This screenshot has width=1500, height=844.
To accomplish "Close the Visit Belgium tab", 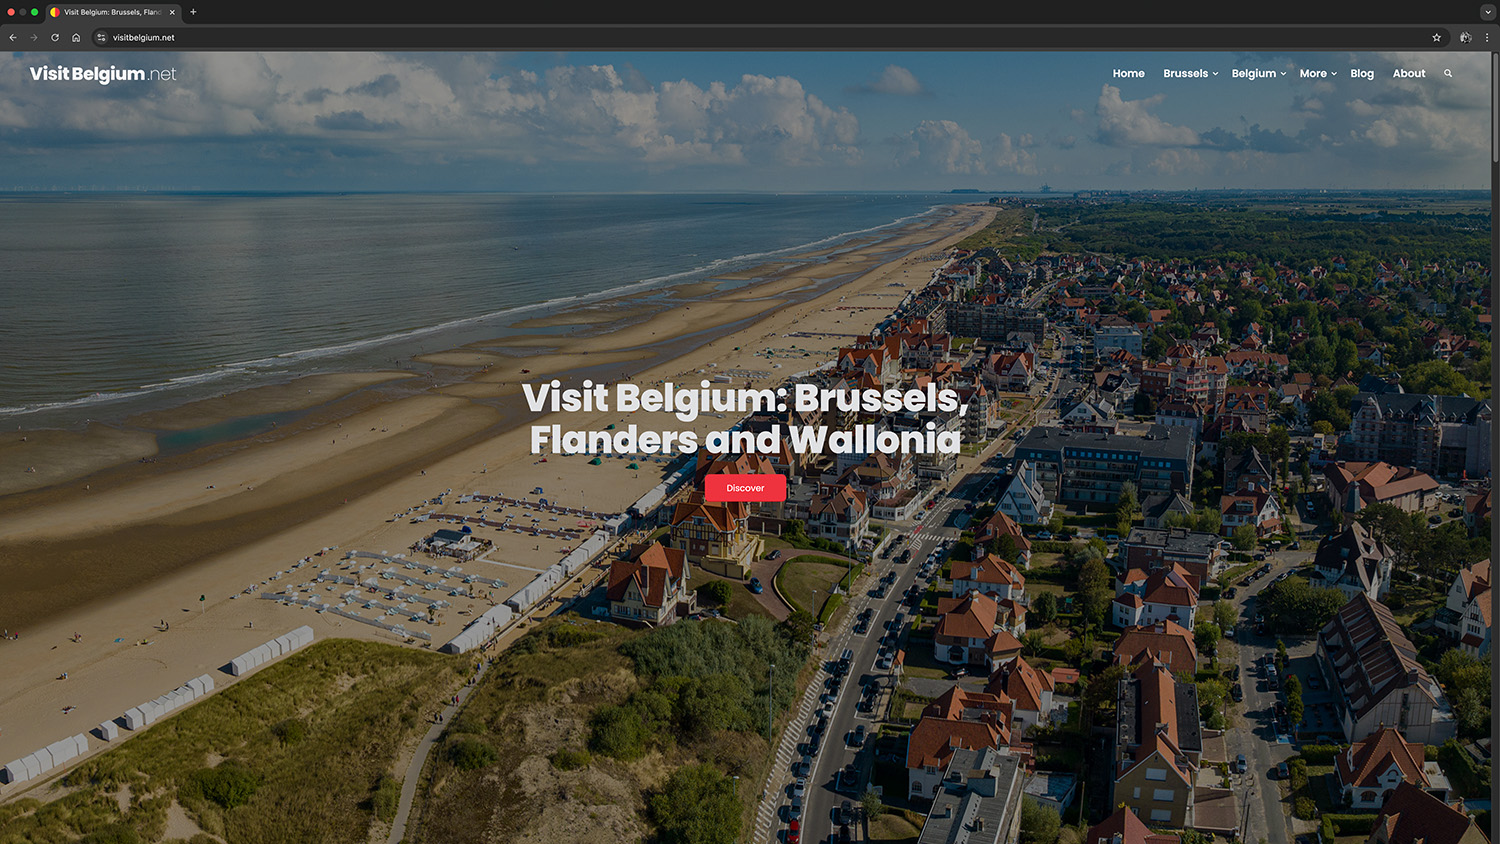I will [172, 12].
